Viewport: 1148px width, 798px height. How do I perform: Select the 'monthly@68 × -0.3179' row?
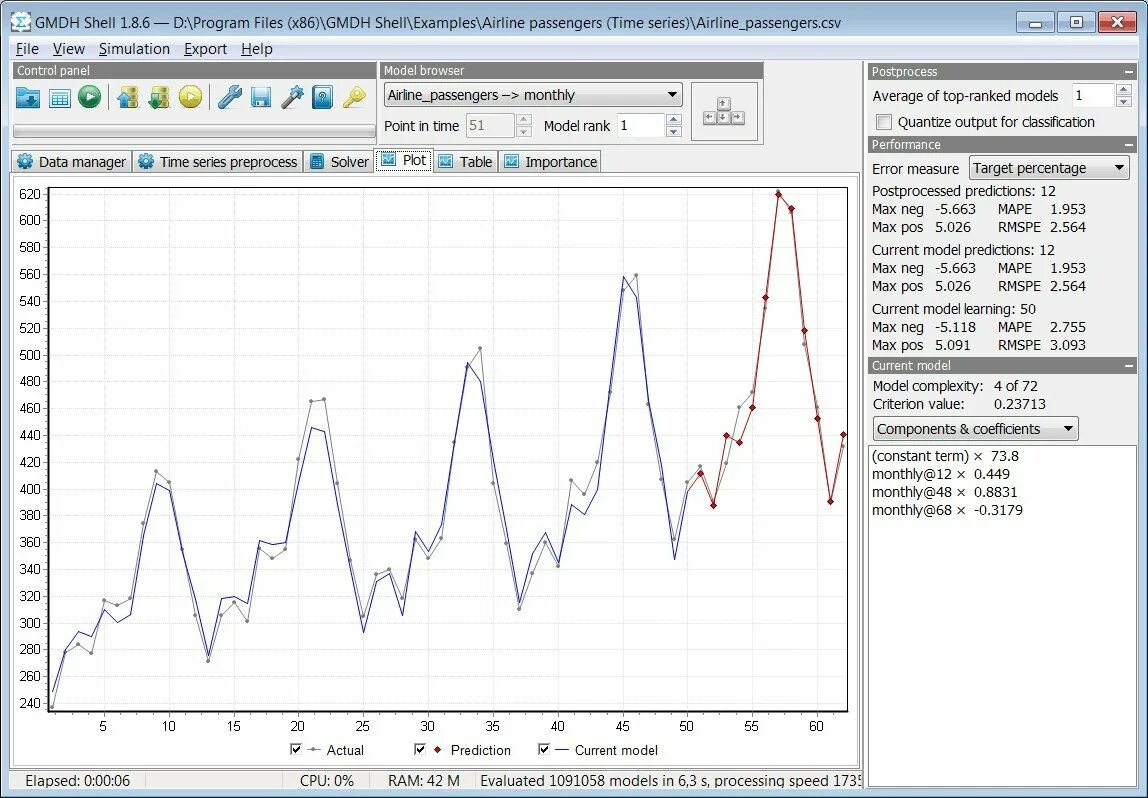click(947, 510)
